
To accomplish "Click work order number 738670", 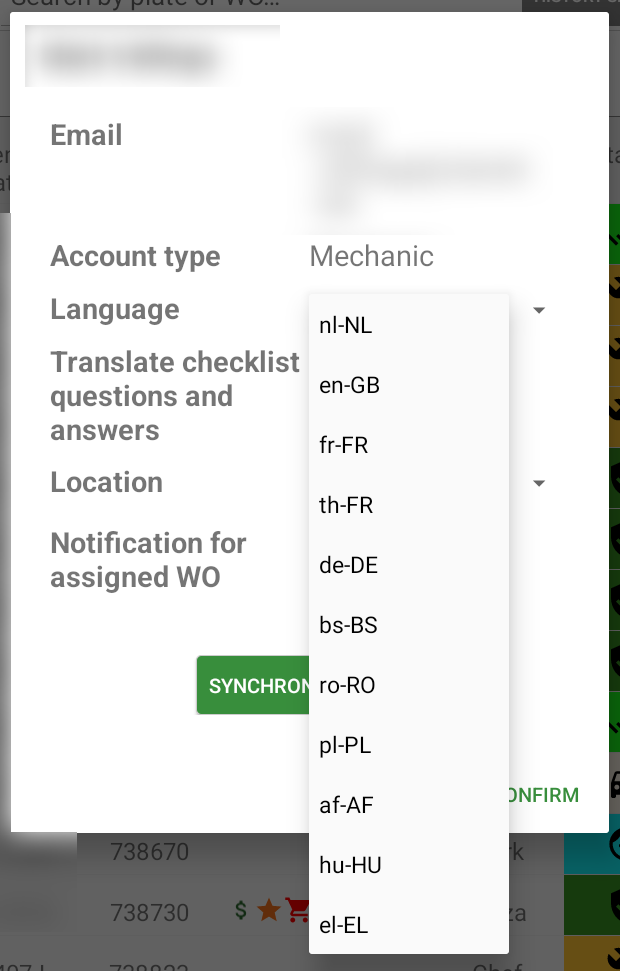I will (149, 853).
